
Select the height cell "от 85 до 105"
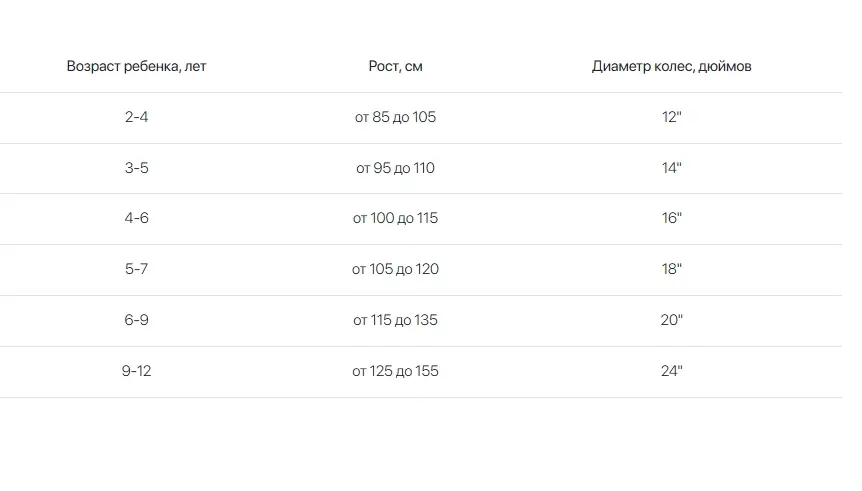pos(395,117)
